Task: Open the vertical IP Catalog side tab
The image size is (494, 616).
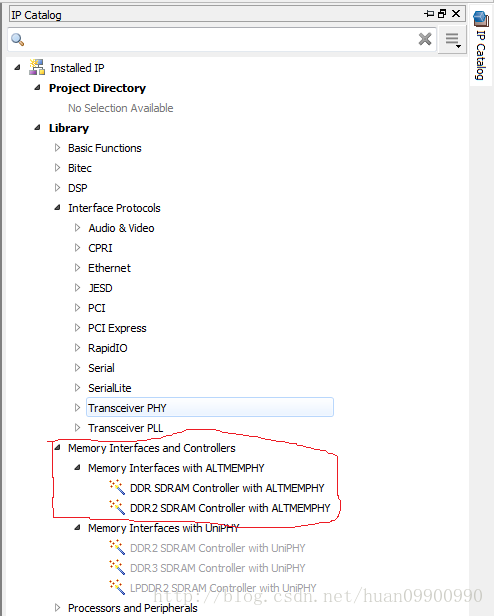Action: [481, 45]
